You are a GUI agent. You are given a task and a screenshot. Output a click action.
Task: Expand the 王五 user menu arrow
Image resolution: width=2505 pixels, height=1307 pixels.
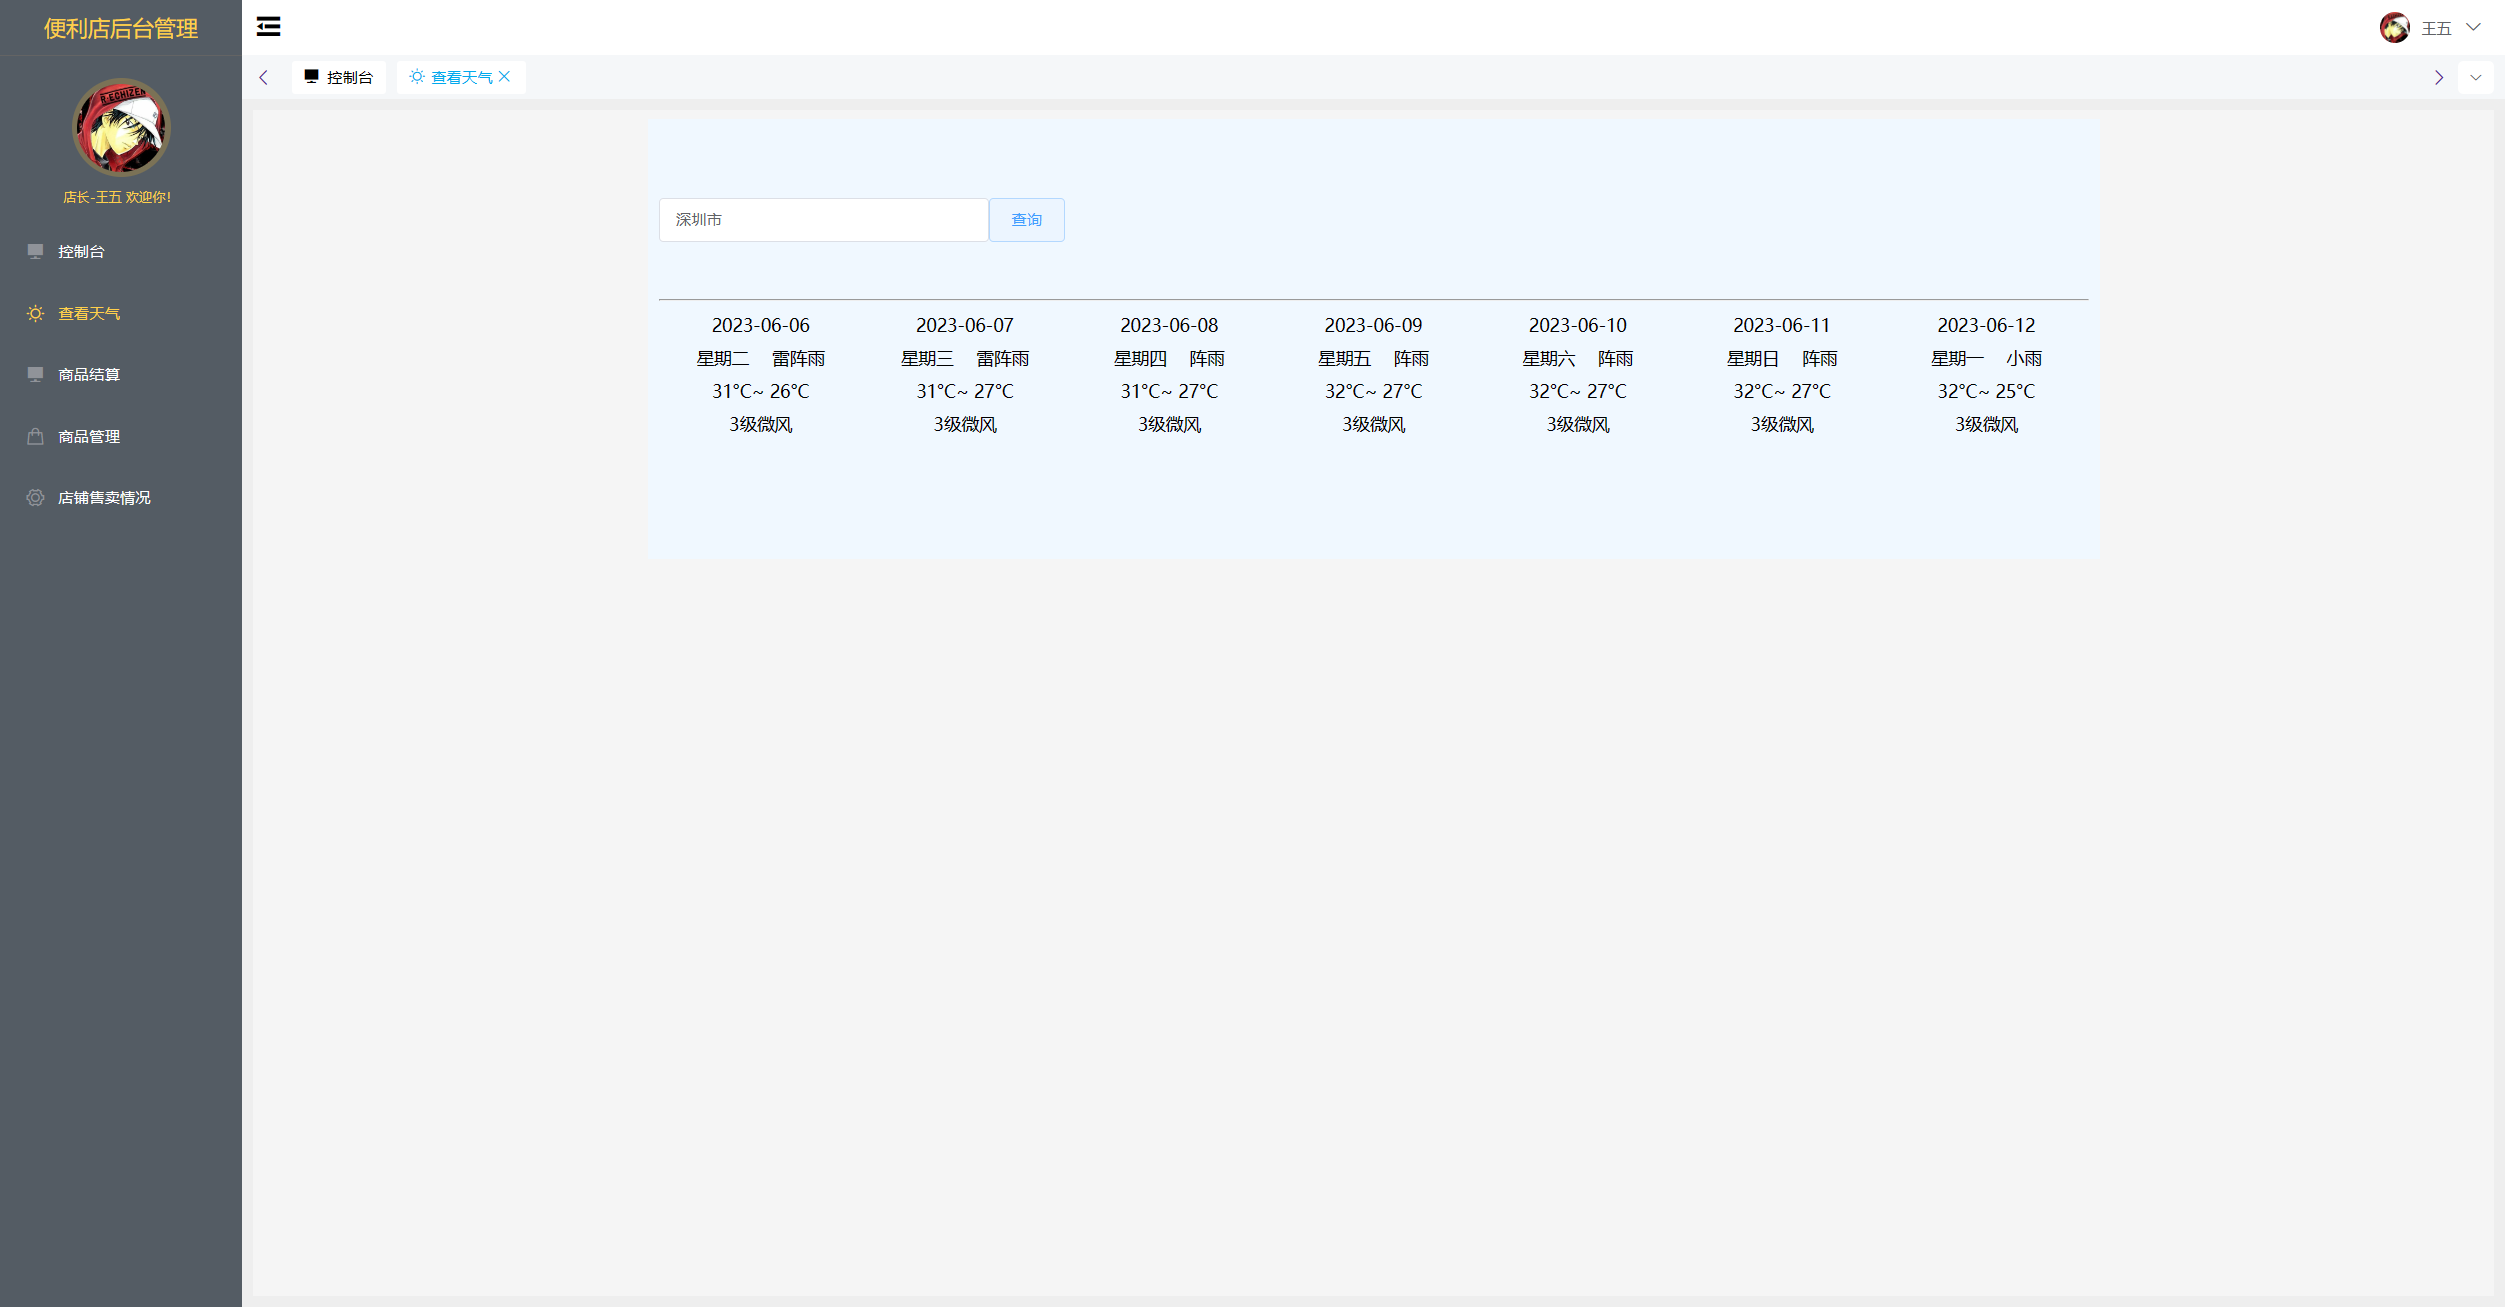point(2473,28)
